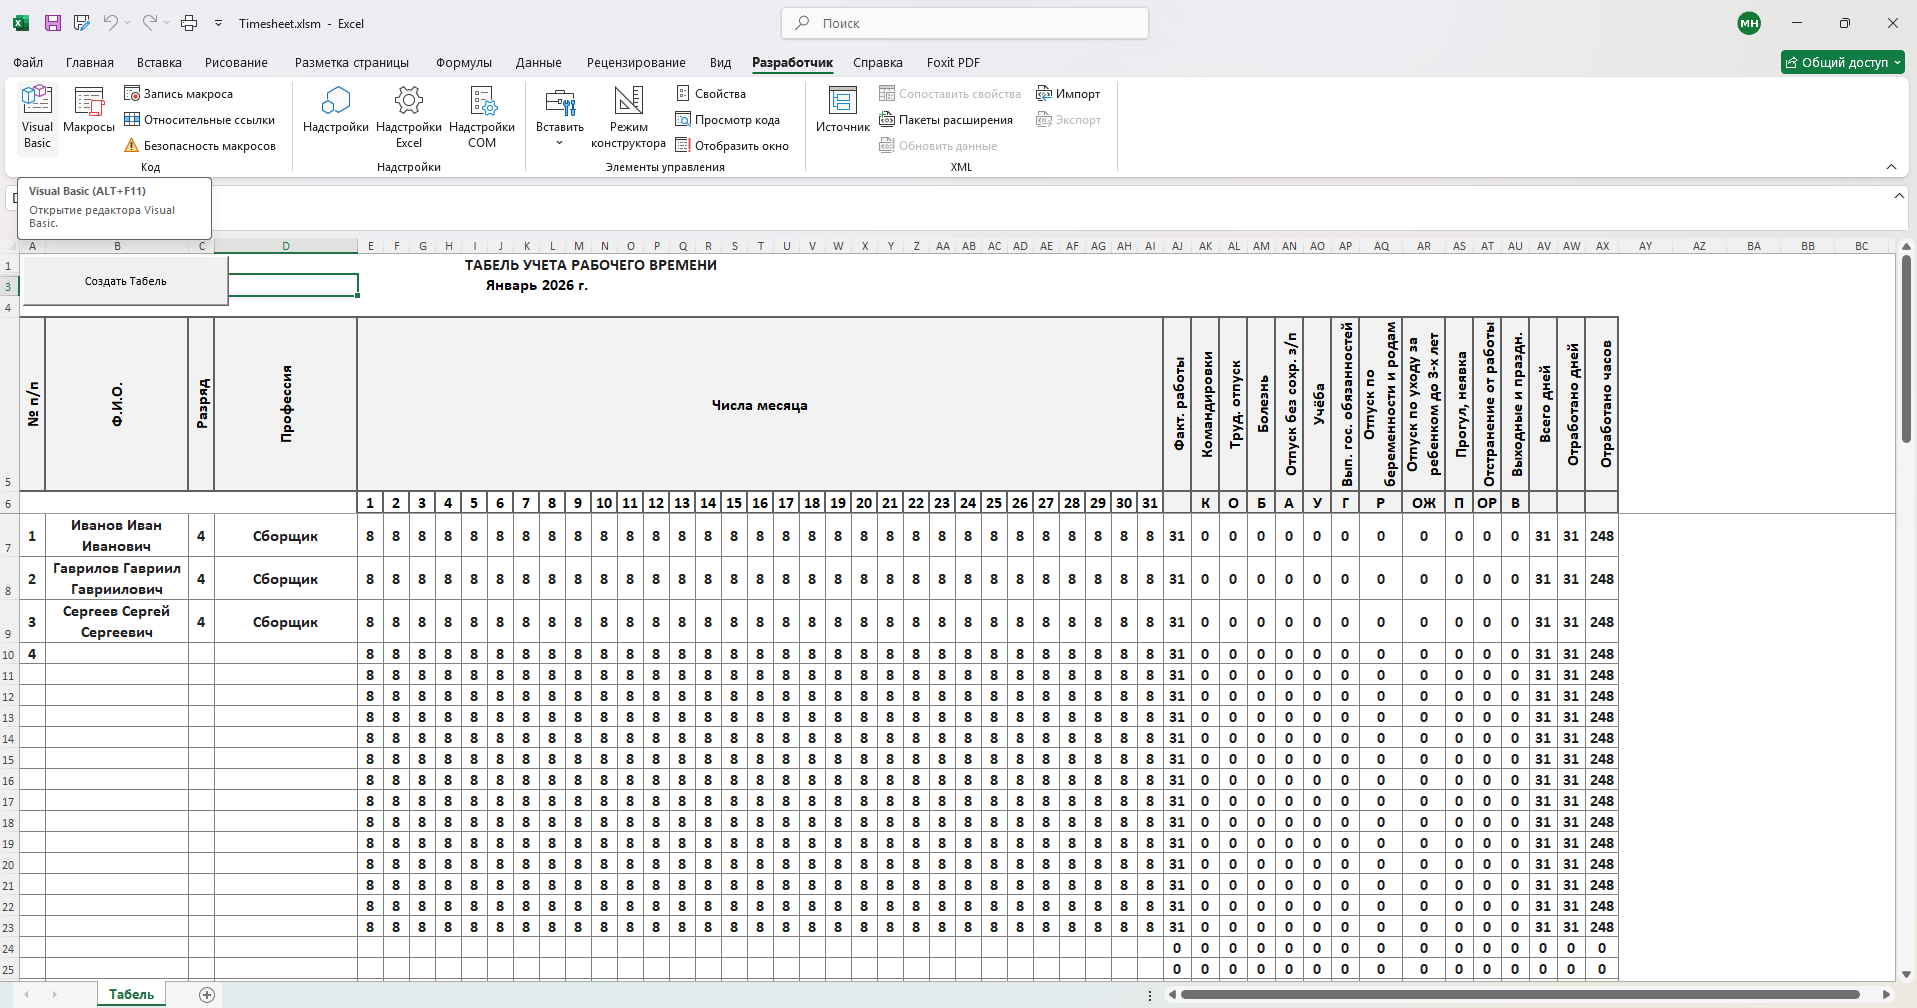Click the quick print icon
Screen dimensions: 1917x1008
click(189, 23)
